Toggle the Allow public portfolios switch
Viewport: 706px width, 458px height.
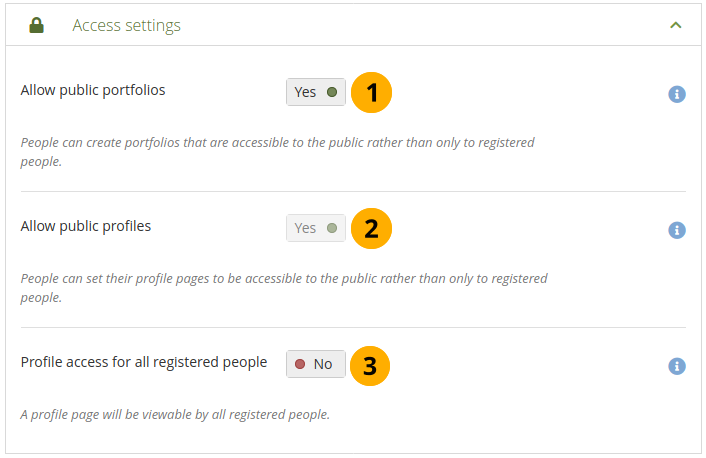click(315, 92)
